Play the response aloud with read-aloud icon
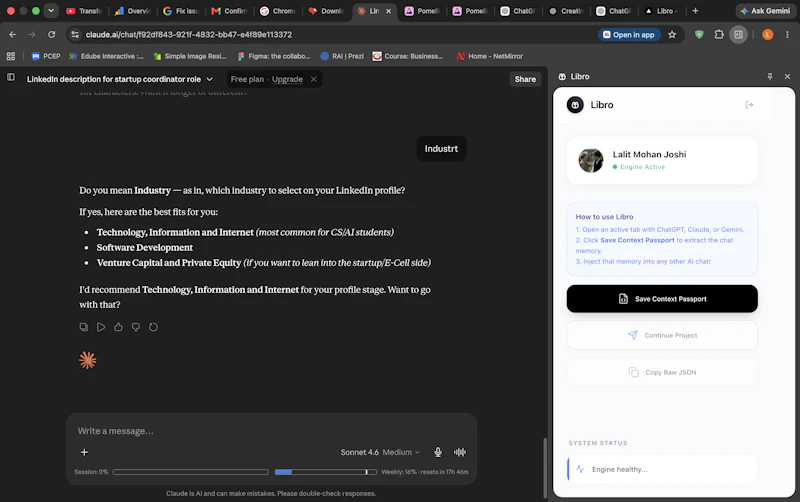Image resolution: width=800 pixels, height=502 pixels. pos(101,327)
